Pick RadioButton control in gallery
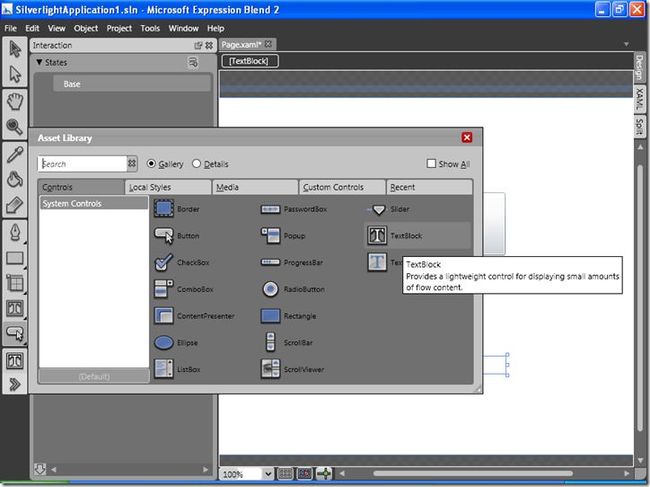This screenshot has width=650, height=487. [x=293, y=289]
